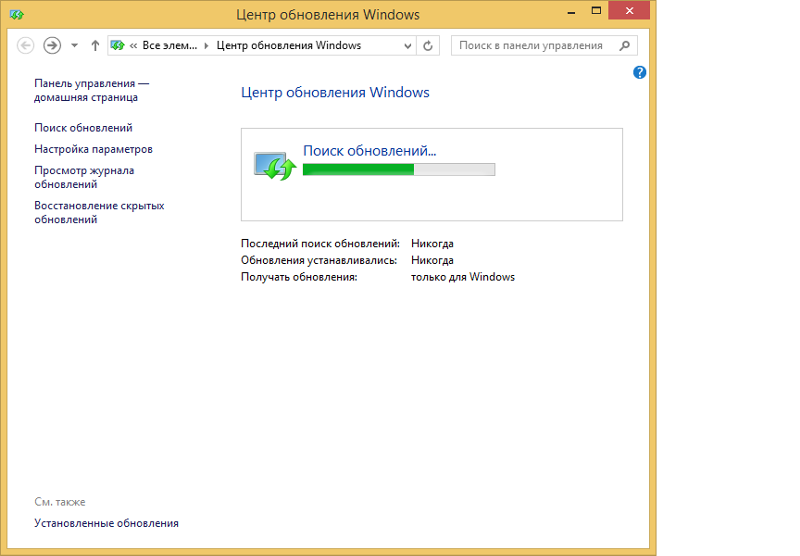800x556 pixels.
Task: Click the «Центр обновления Windows» breadcrumb
Action: [x=289, y=45]
